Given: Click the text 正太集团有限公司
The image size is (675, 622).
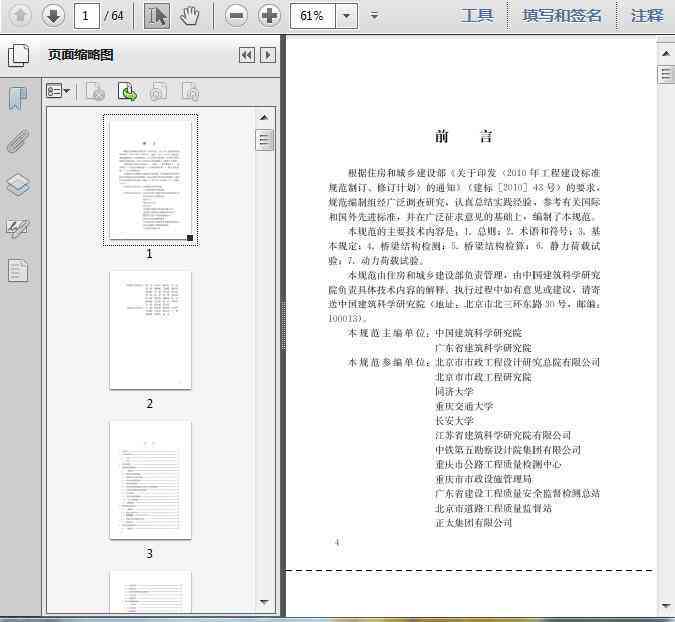Looking at the screenshot, I should click(474, 523).
